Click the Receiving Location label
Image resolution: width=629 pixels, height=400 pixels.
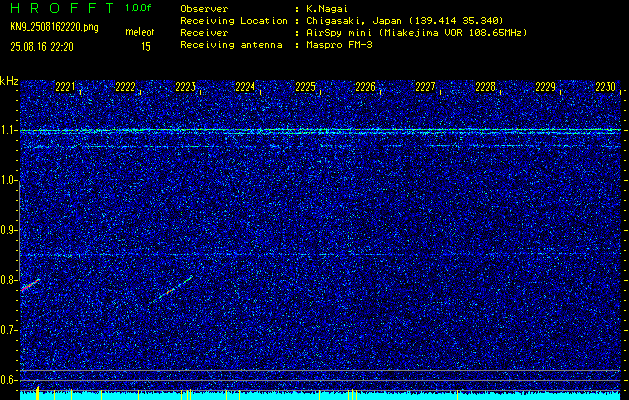pos(234,21)
